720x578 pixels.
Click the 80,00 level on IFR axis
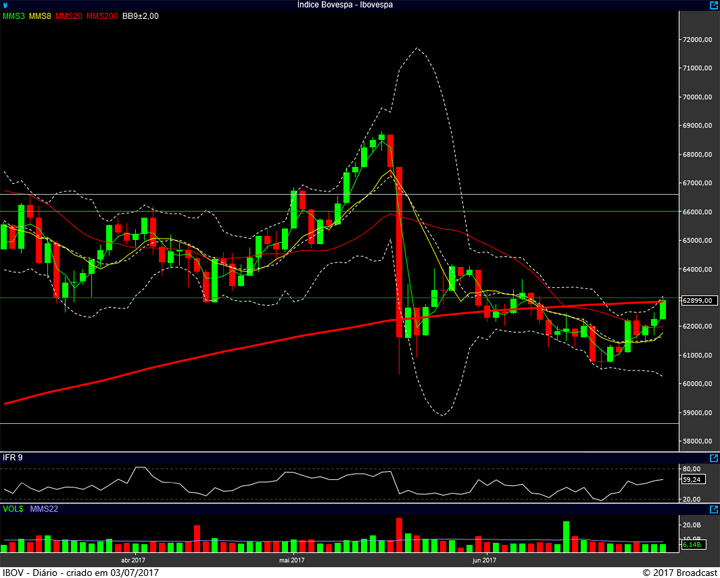(692, 469)
